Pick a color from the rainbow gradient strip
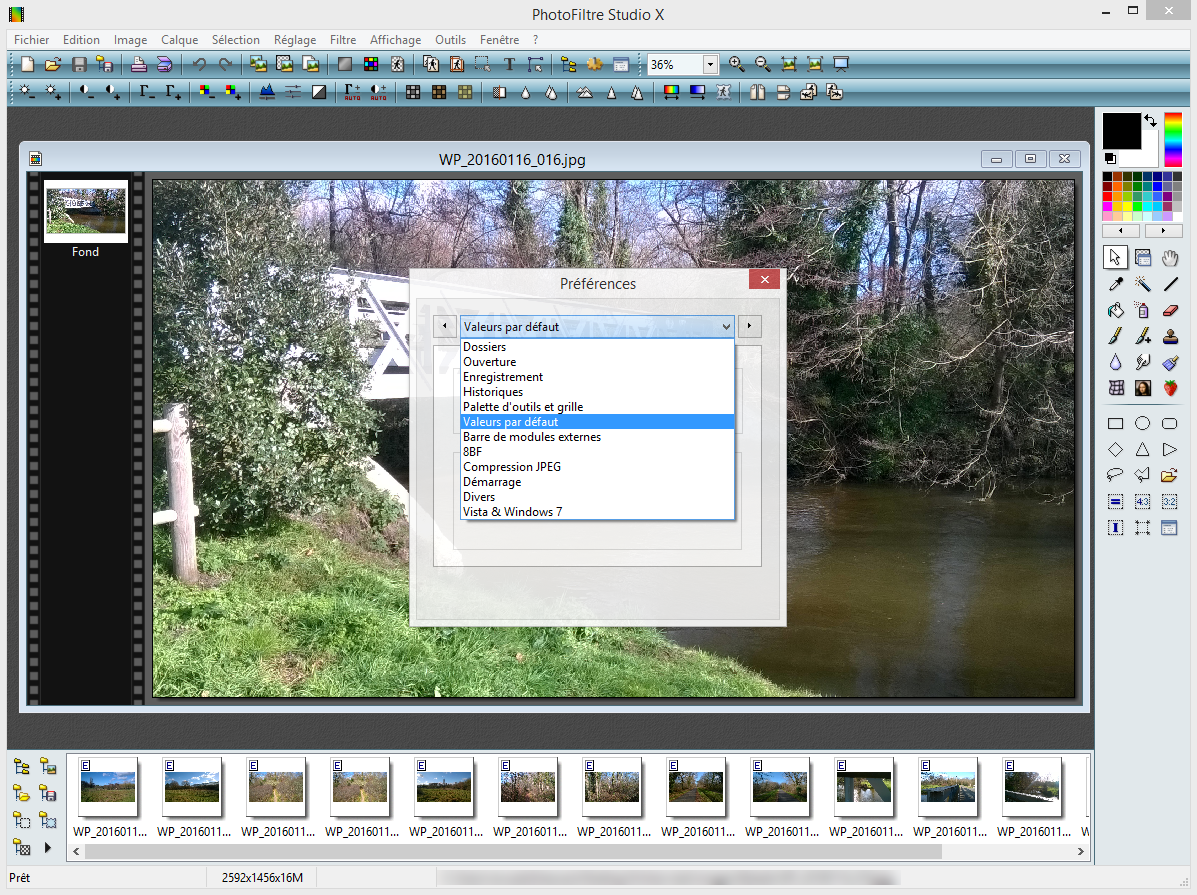Viewport: 1197px width, 895px height. point(1173,140)
